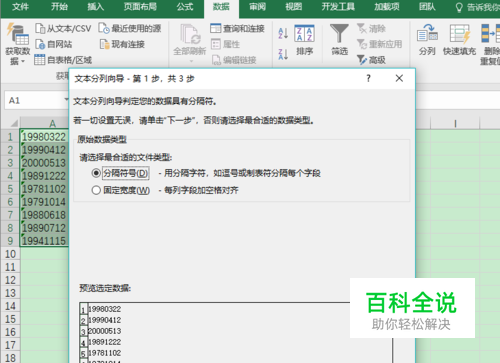Screen dimensions: 500x363
Task: Click cell containing 19880618
Action: click(44, 215)
